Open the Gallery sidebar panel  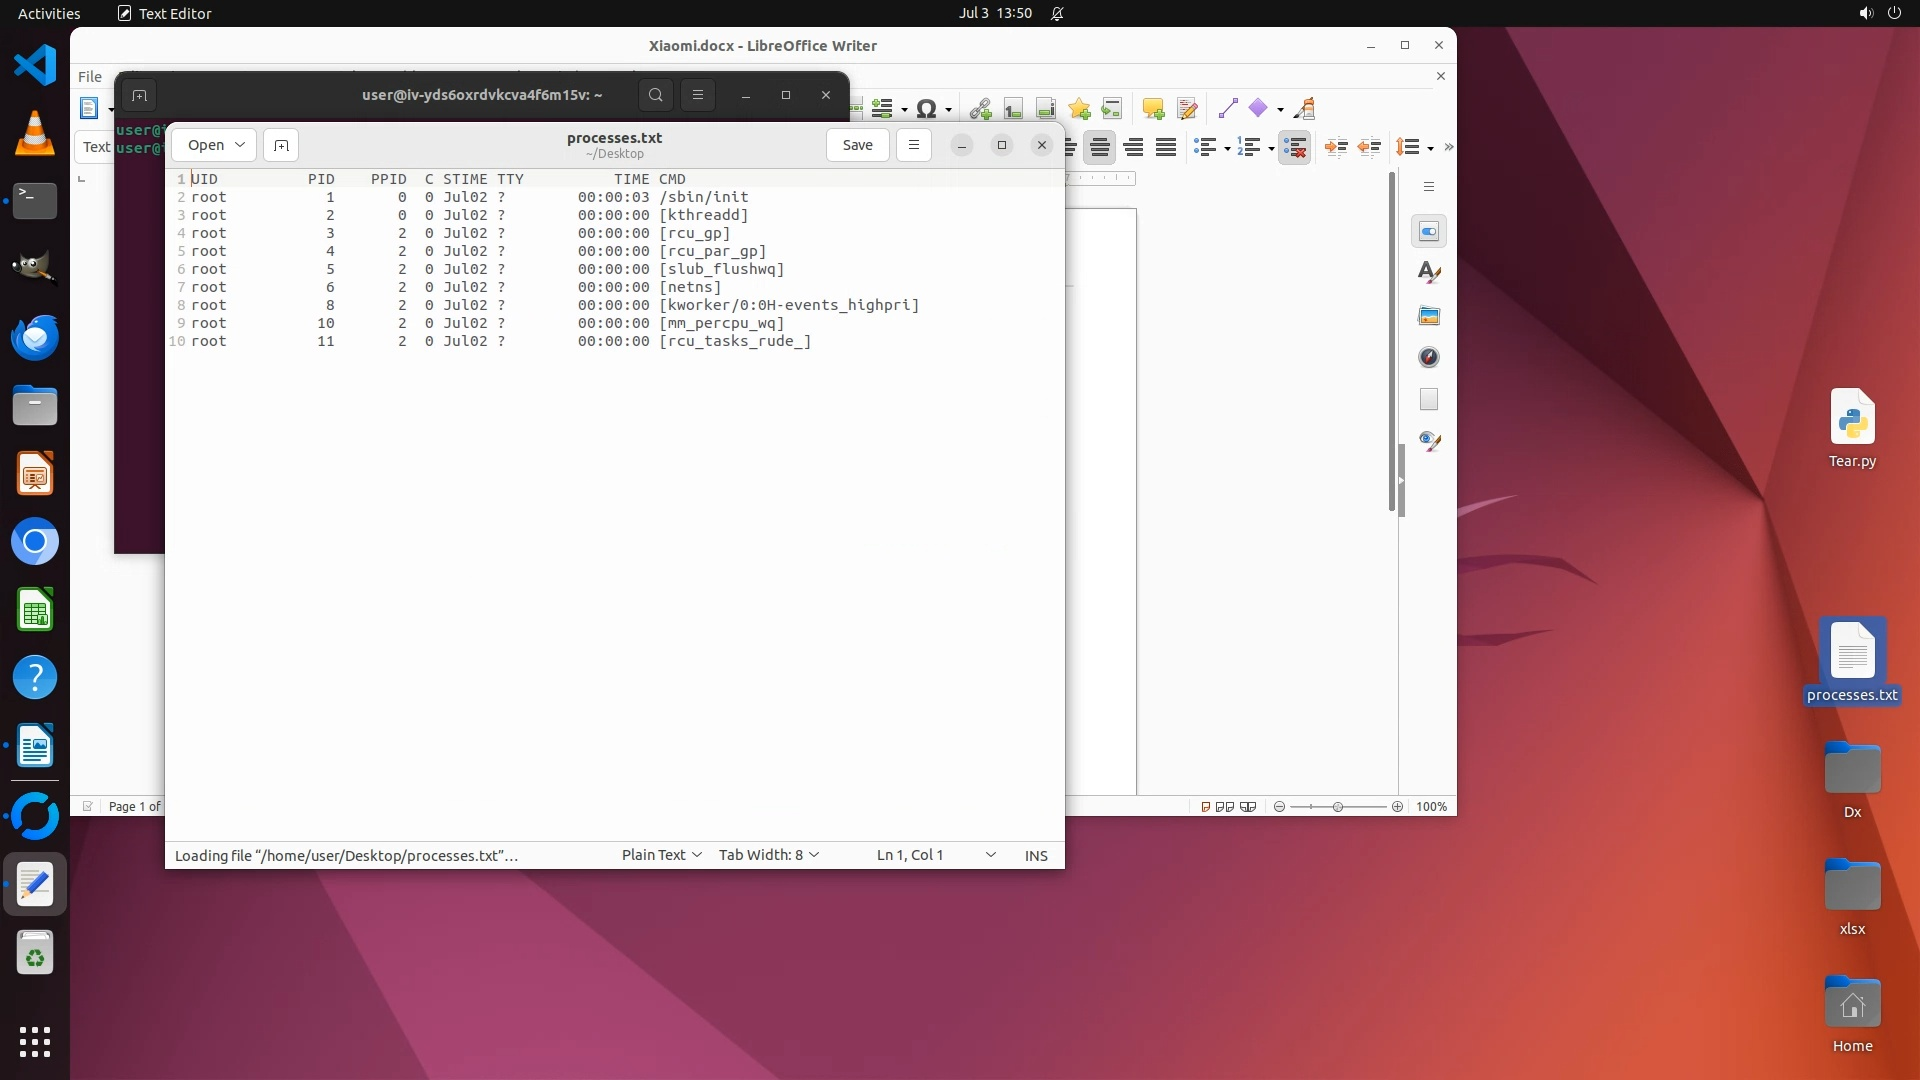[x=1429, y=316]
